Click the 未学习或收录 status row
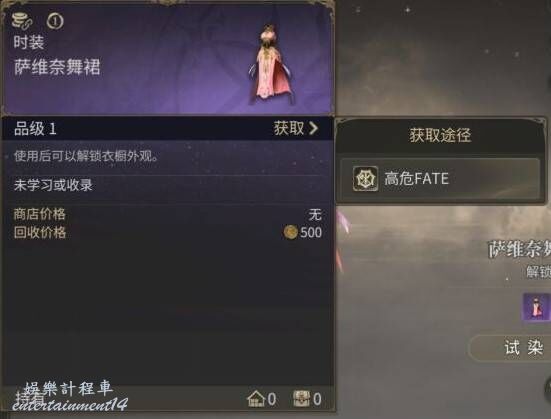The width and height of the screenshot is (551, 419). (x=167, y=185)
